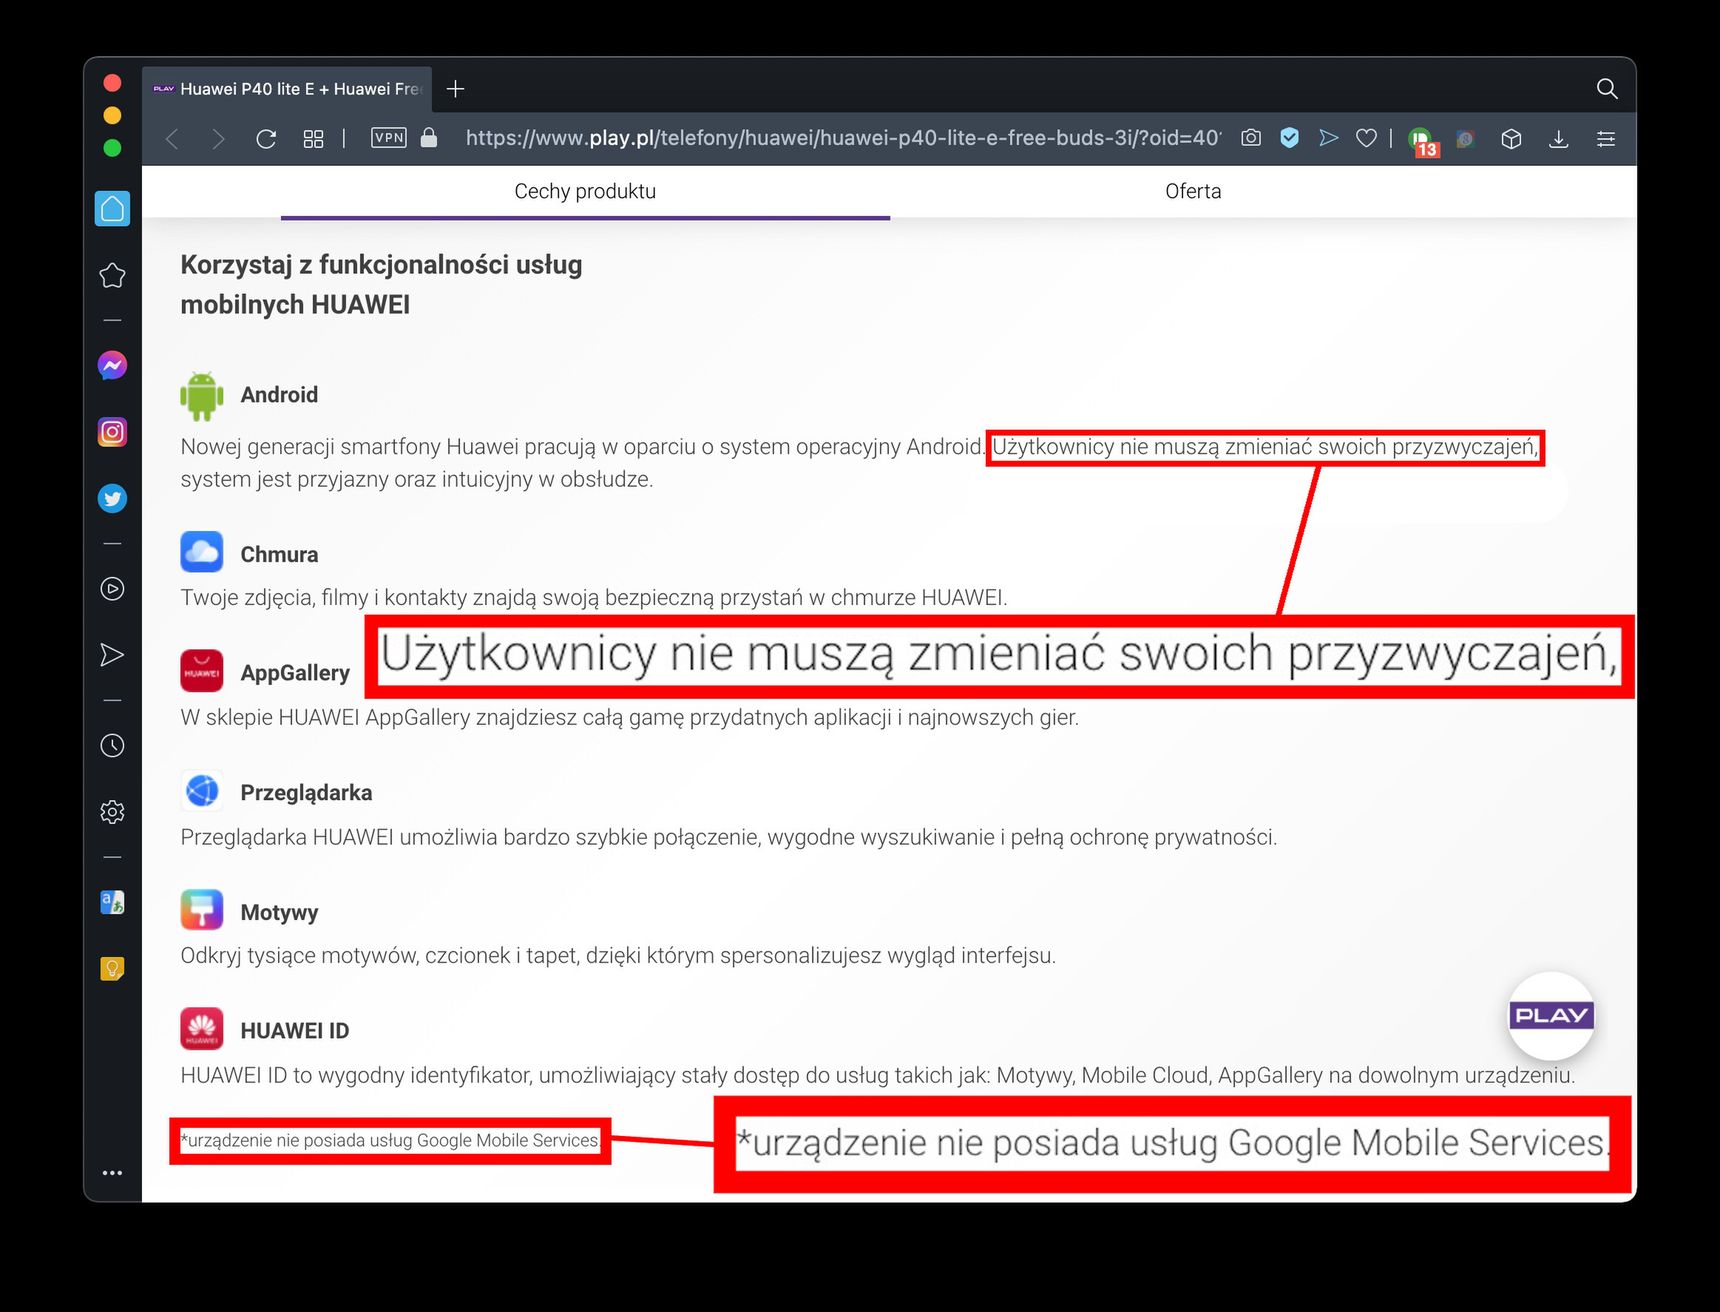Open ad blocker shield icon

[x=1290, y=138]
